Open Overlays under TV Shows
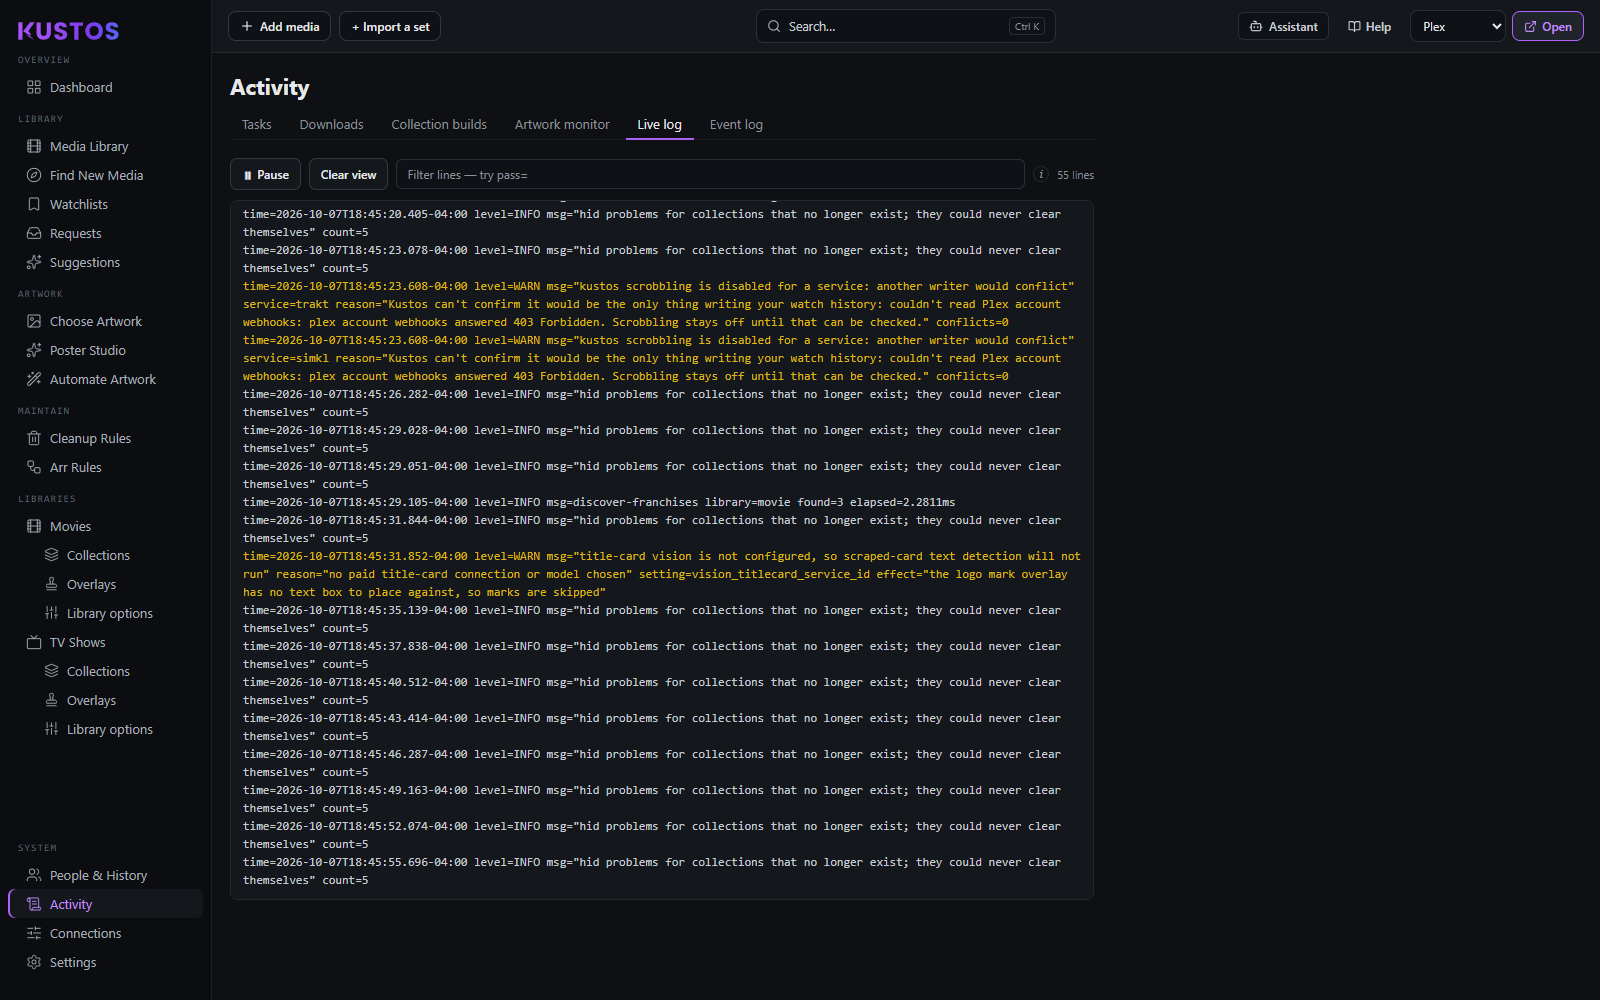Screen dimensions: 1600x1000 (91, 700)
